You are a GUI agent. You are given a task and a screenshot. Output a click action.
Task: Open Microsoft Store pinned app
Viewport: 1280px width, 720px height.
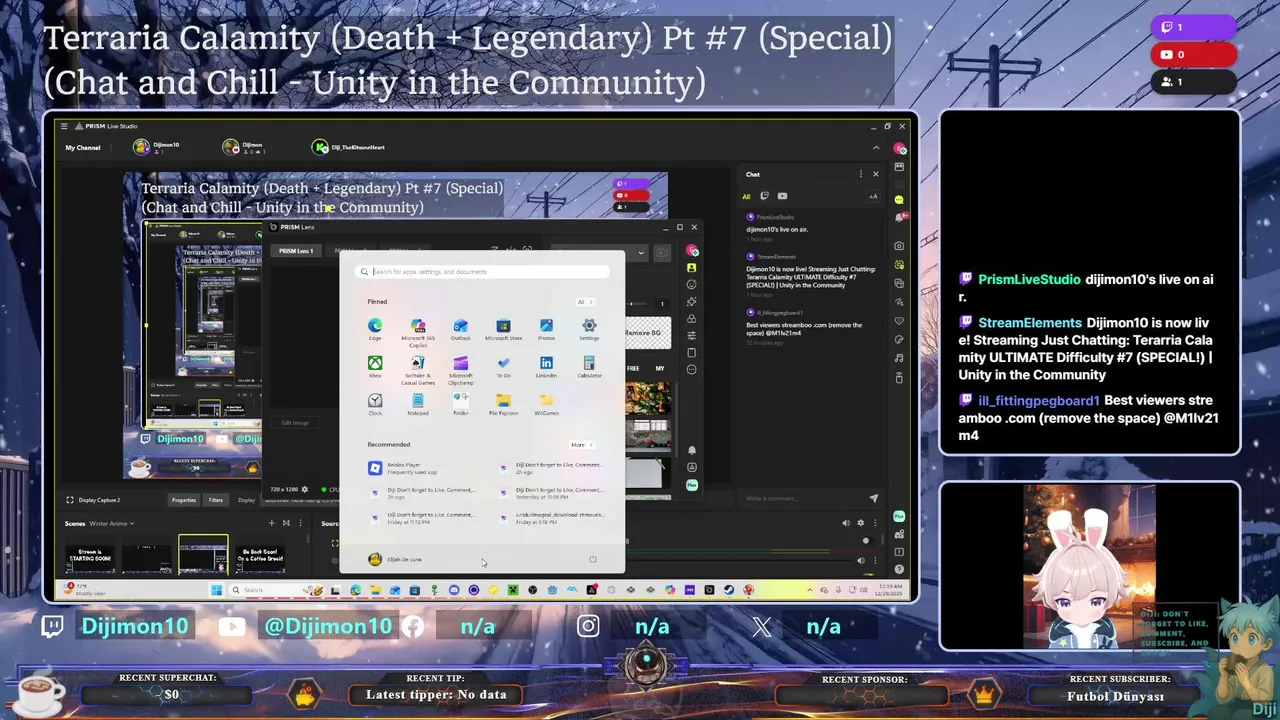click(x=503, y=329)
